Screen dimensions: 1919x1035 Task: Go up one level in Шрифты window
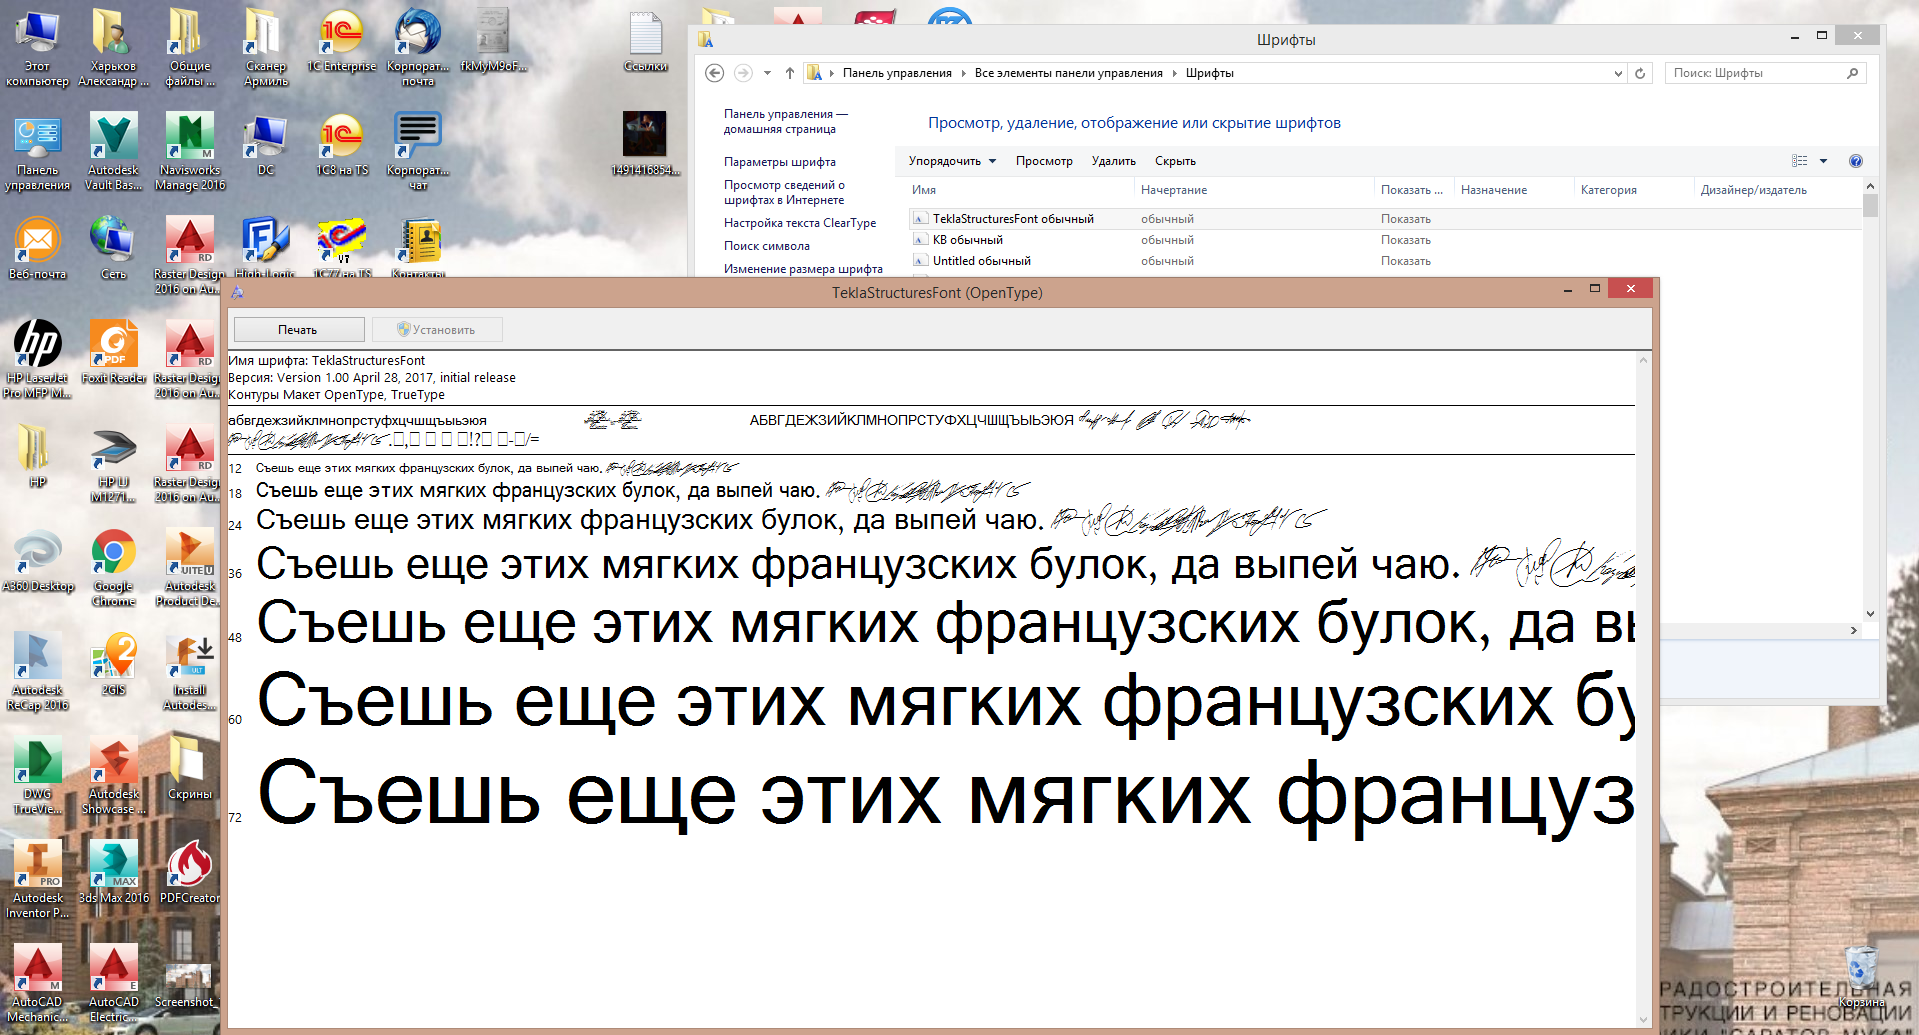point(790,73)
